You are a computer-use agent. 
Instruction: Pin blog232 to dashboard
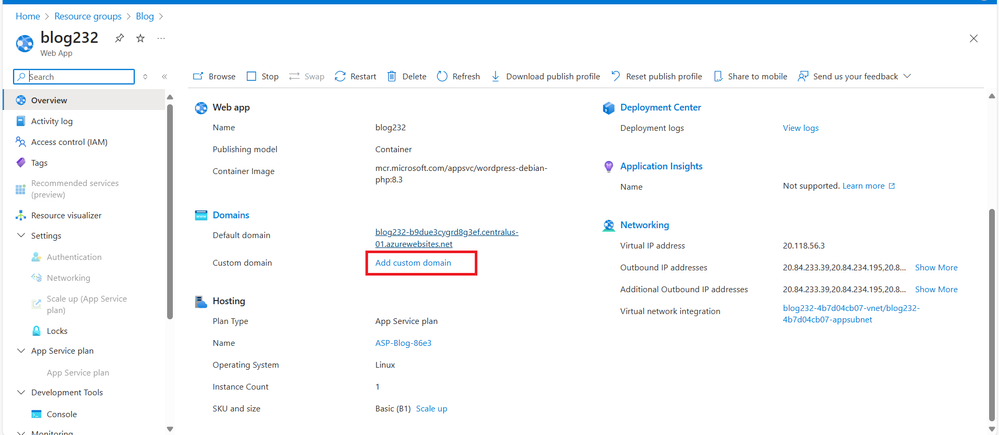click(119, 38)
